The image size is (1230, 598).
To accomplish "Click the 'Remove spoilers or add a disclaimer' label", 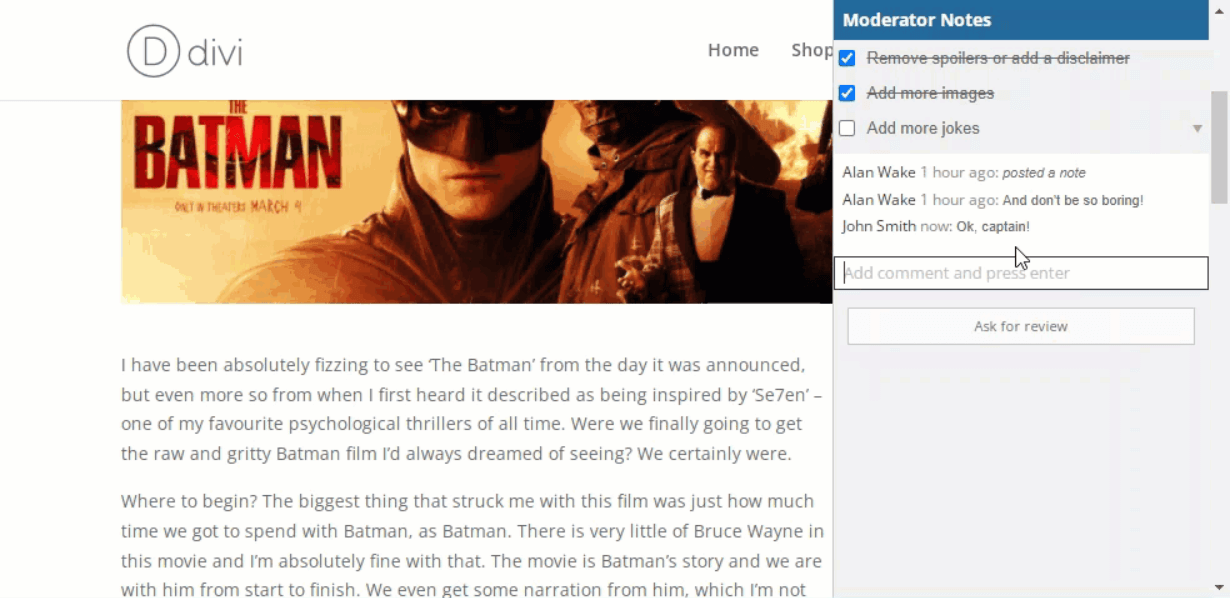I will click(x=997, y=58).
